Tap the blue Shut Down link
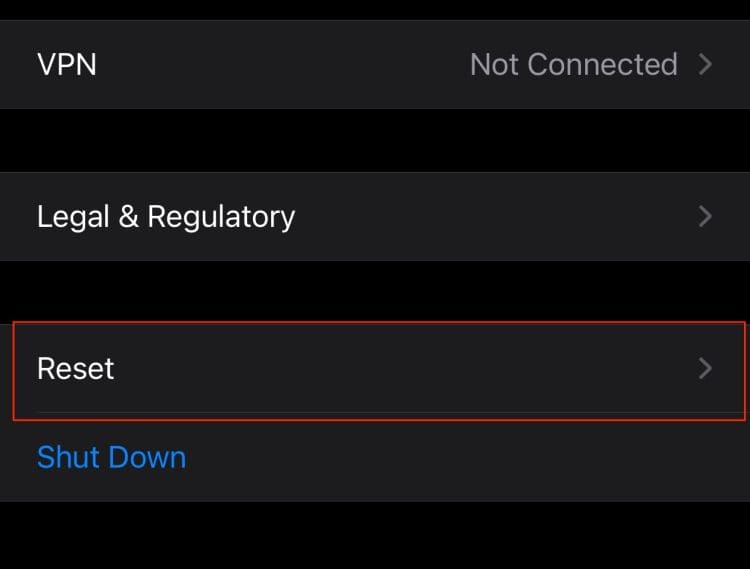Viewport: 750px width, 569px height. pos(111,458)
